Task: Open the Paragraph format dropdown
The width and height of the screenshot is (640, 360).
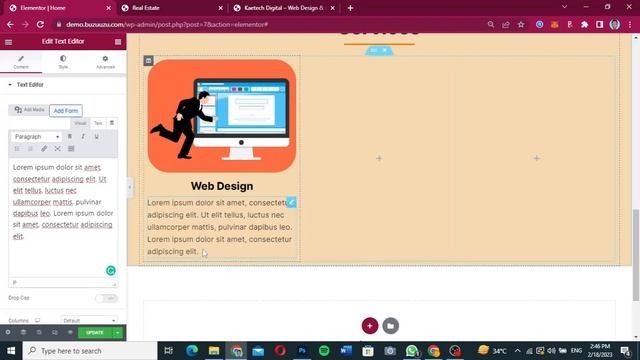Action: click(x=36, y=137)
